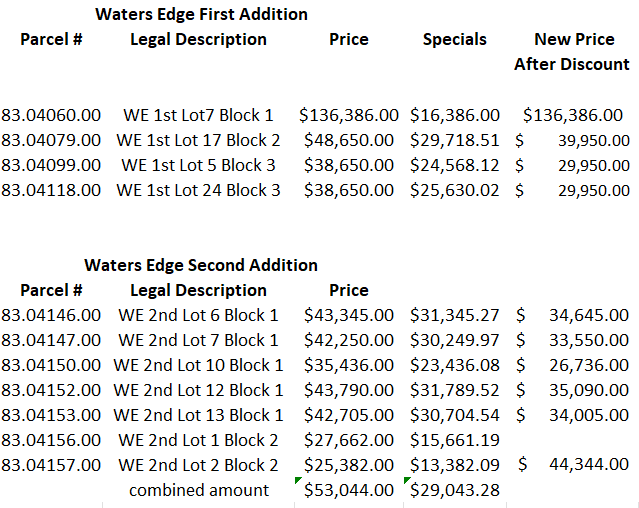Select parcel number 83.04060.00
639x508 pixels.
click(x=51, y=115)
